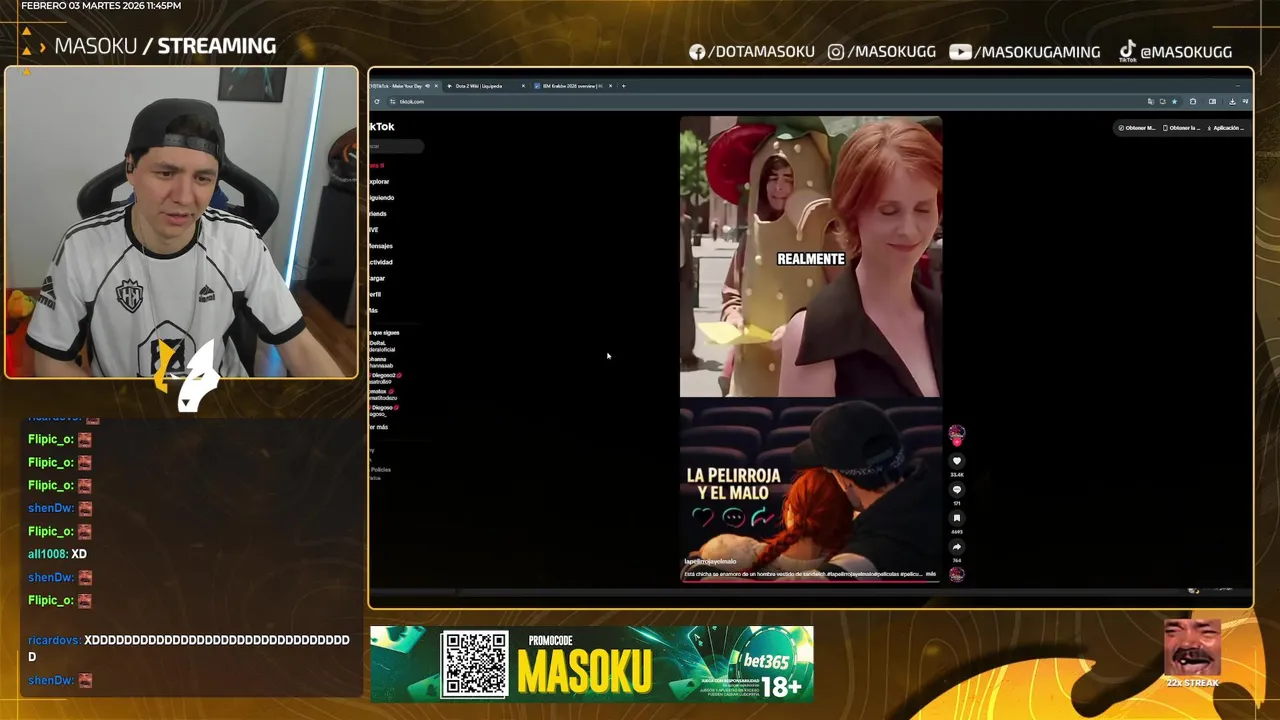Share the video using arrow icon
The height and width of the screenshot is (720, 1280).
point(957,547)
